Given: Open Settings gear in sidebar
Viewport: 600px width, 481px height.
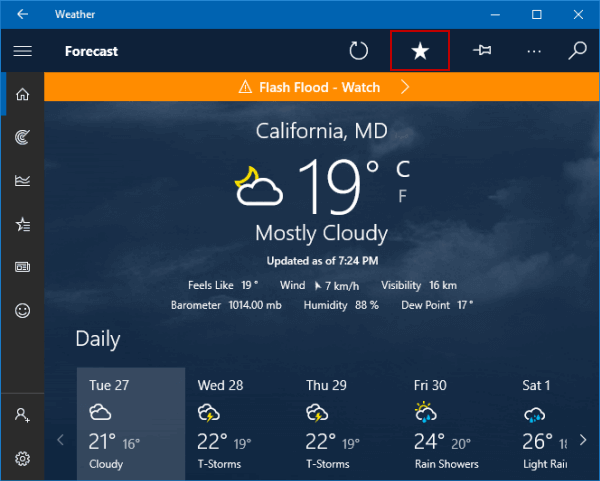Looking at the screenshot, I should point(23,458).
